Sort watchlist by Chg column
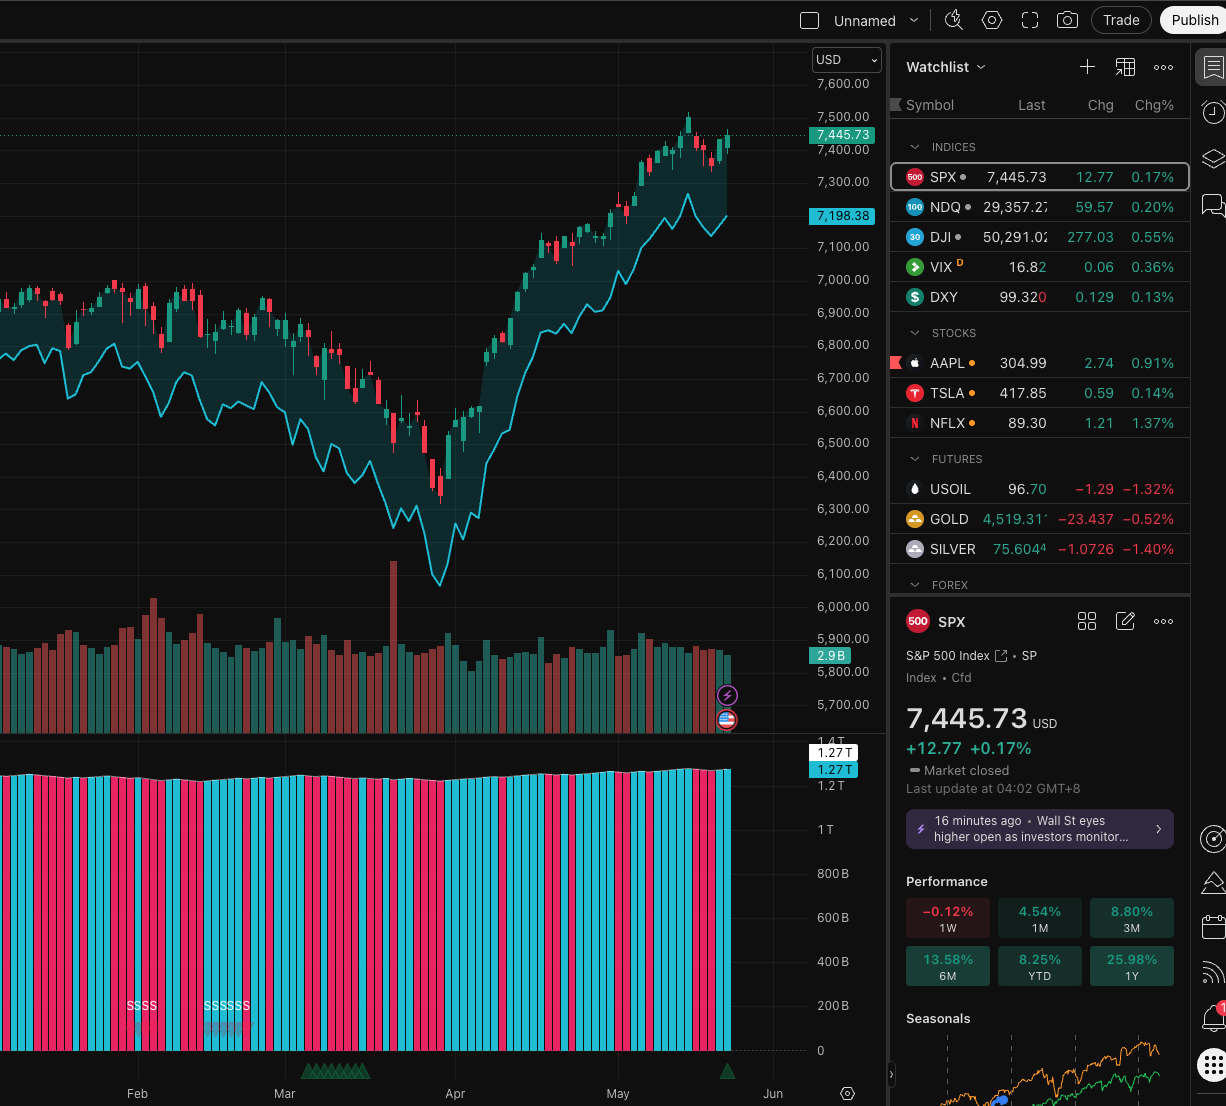 click(x=1101, y=105)
